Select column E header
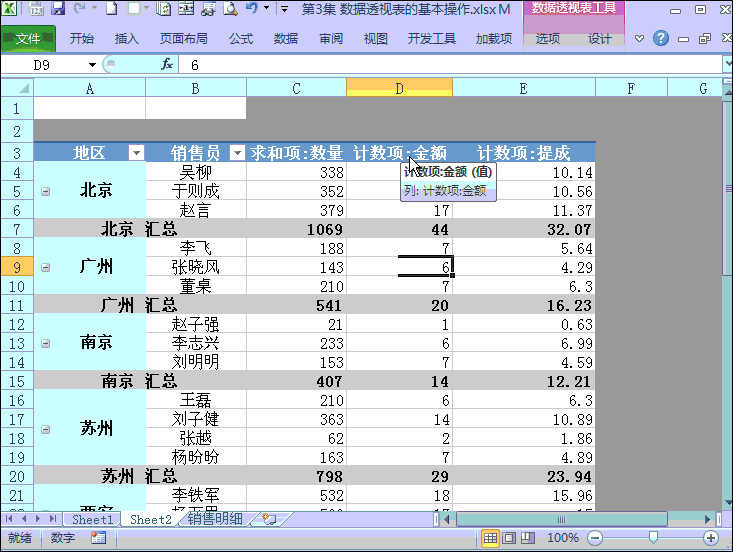This screenshot has height=552, width=733. pos(524,88)
